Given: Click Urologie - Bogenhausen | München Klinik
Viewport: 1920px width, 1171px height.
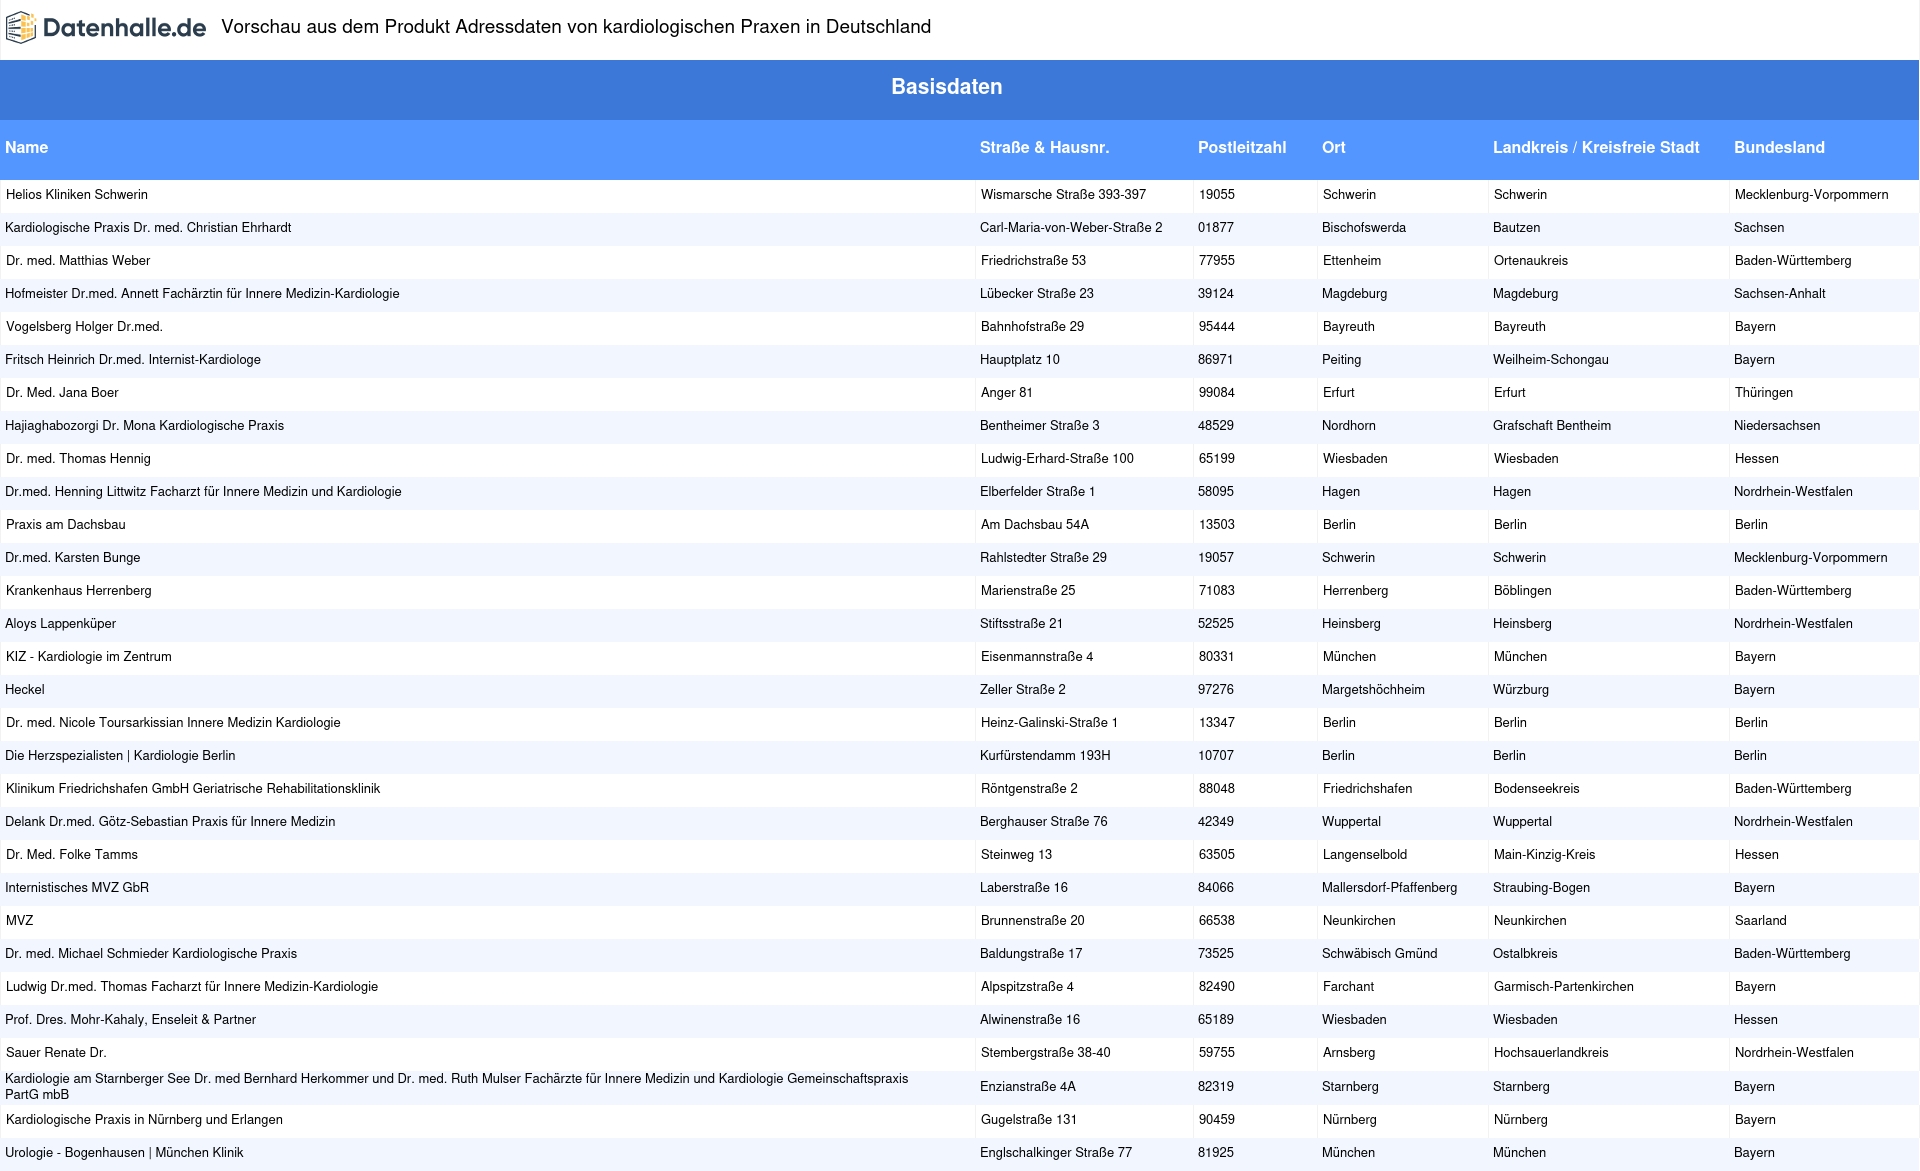Looking at the screenshot, I should [x=124, y=1153].
